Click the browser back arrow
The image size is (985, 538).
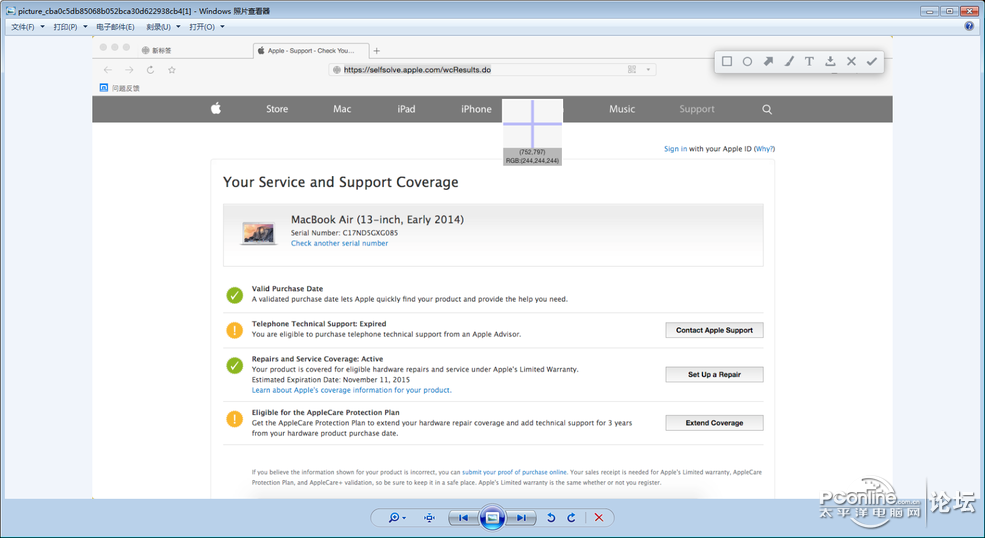click(108, 70)
